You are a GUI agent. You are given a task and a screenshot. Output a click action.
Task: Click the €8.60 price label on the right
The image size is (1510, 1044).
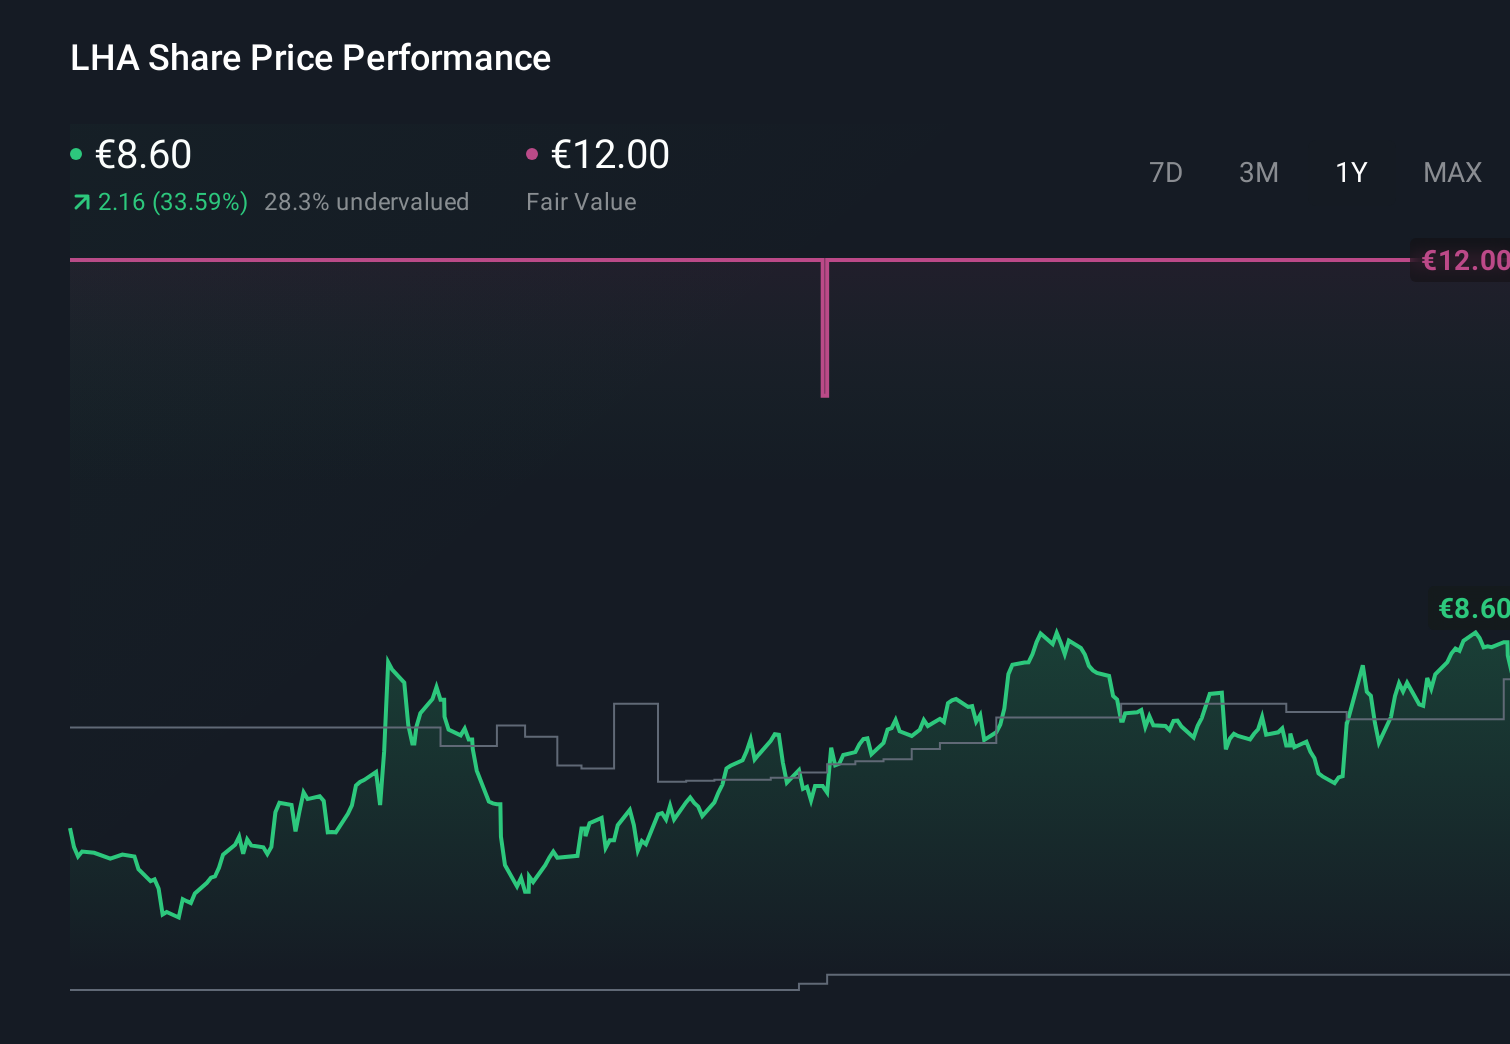click(x=1471, y=607)
